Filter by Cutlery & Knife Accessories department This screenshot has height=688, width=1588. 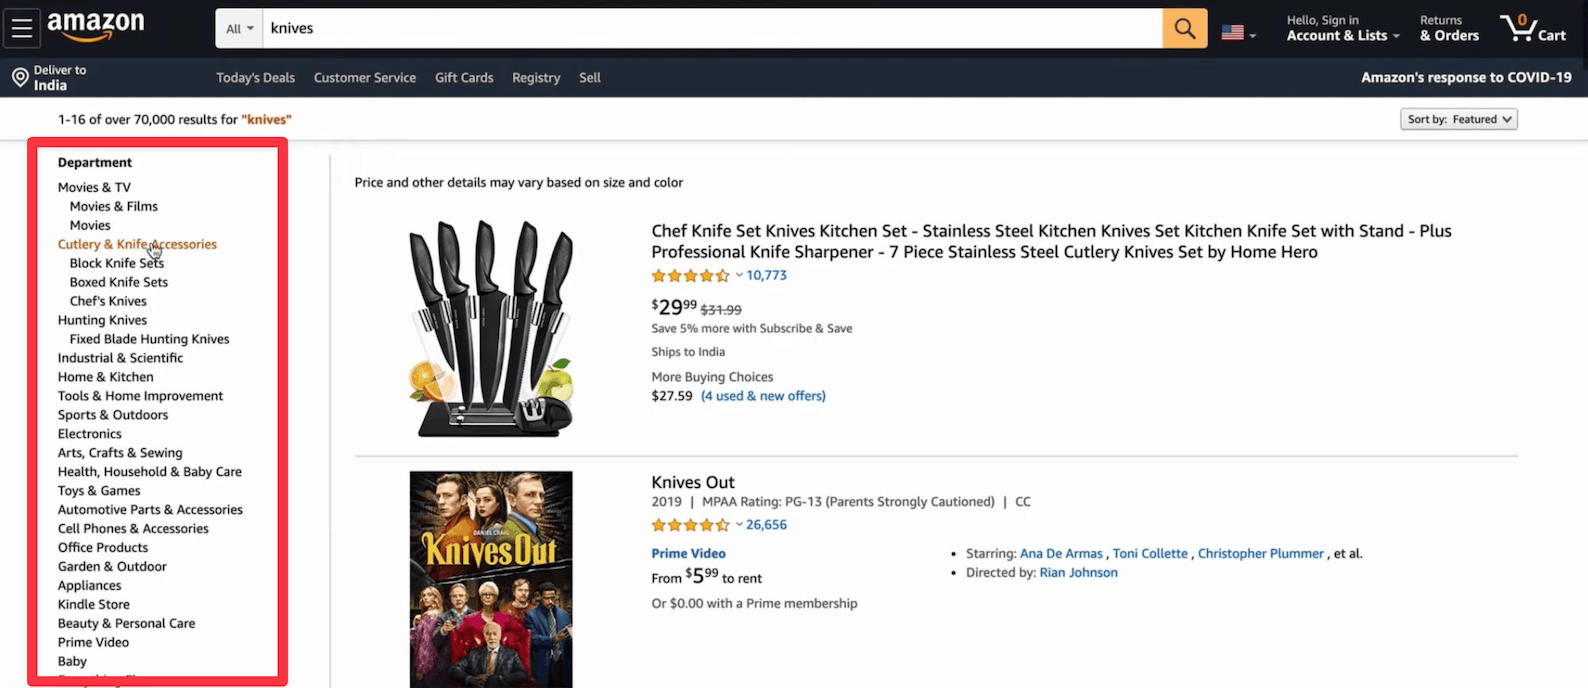tap(137, 244)
